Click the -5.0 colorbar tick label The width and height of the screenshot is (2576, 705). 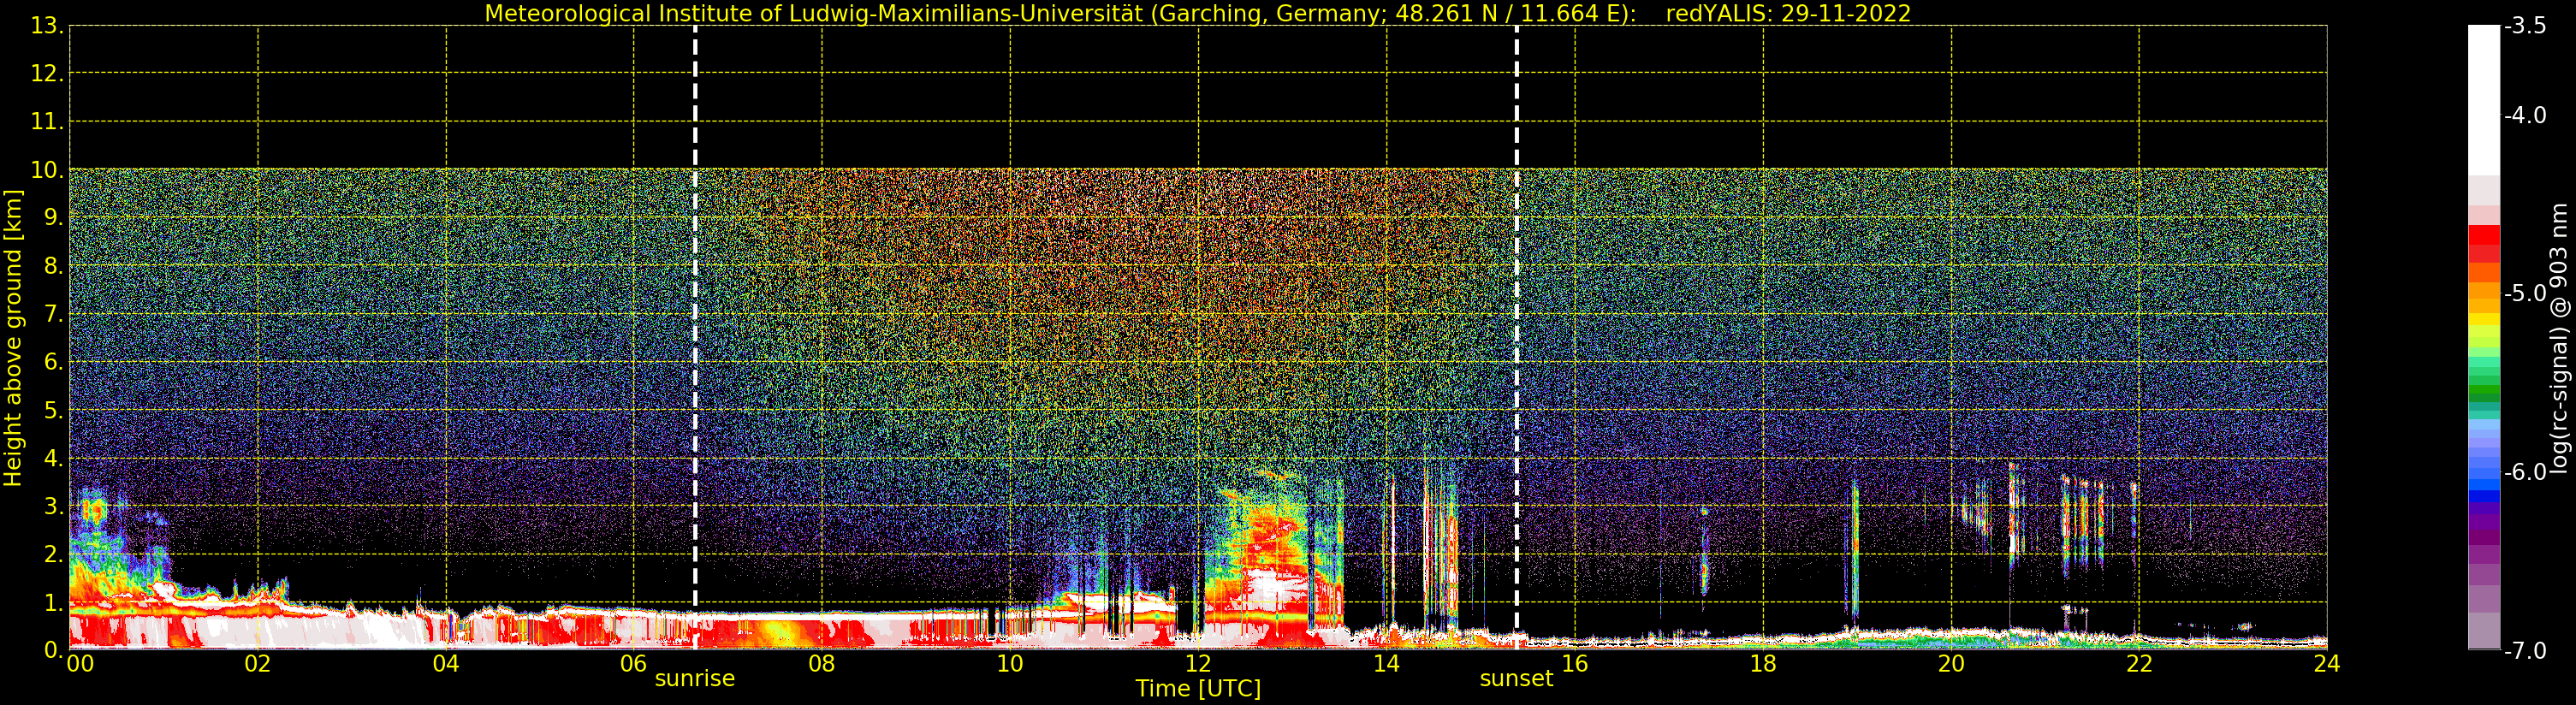pos(2525,294)
